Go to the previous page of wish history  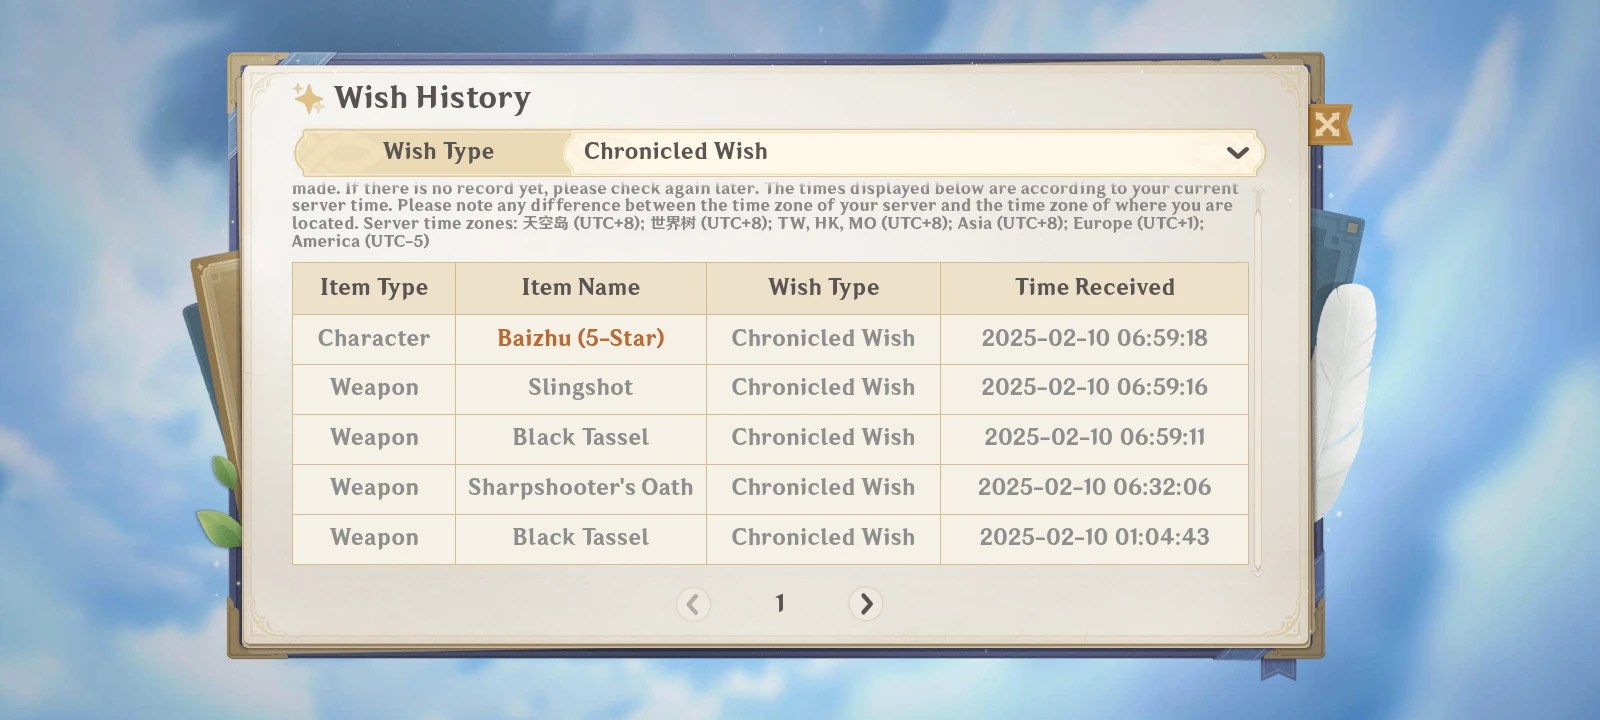click(x=694, y=604)
